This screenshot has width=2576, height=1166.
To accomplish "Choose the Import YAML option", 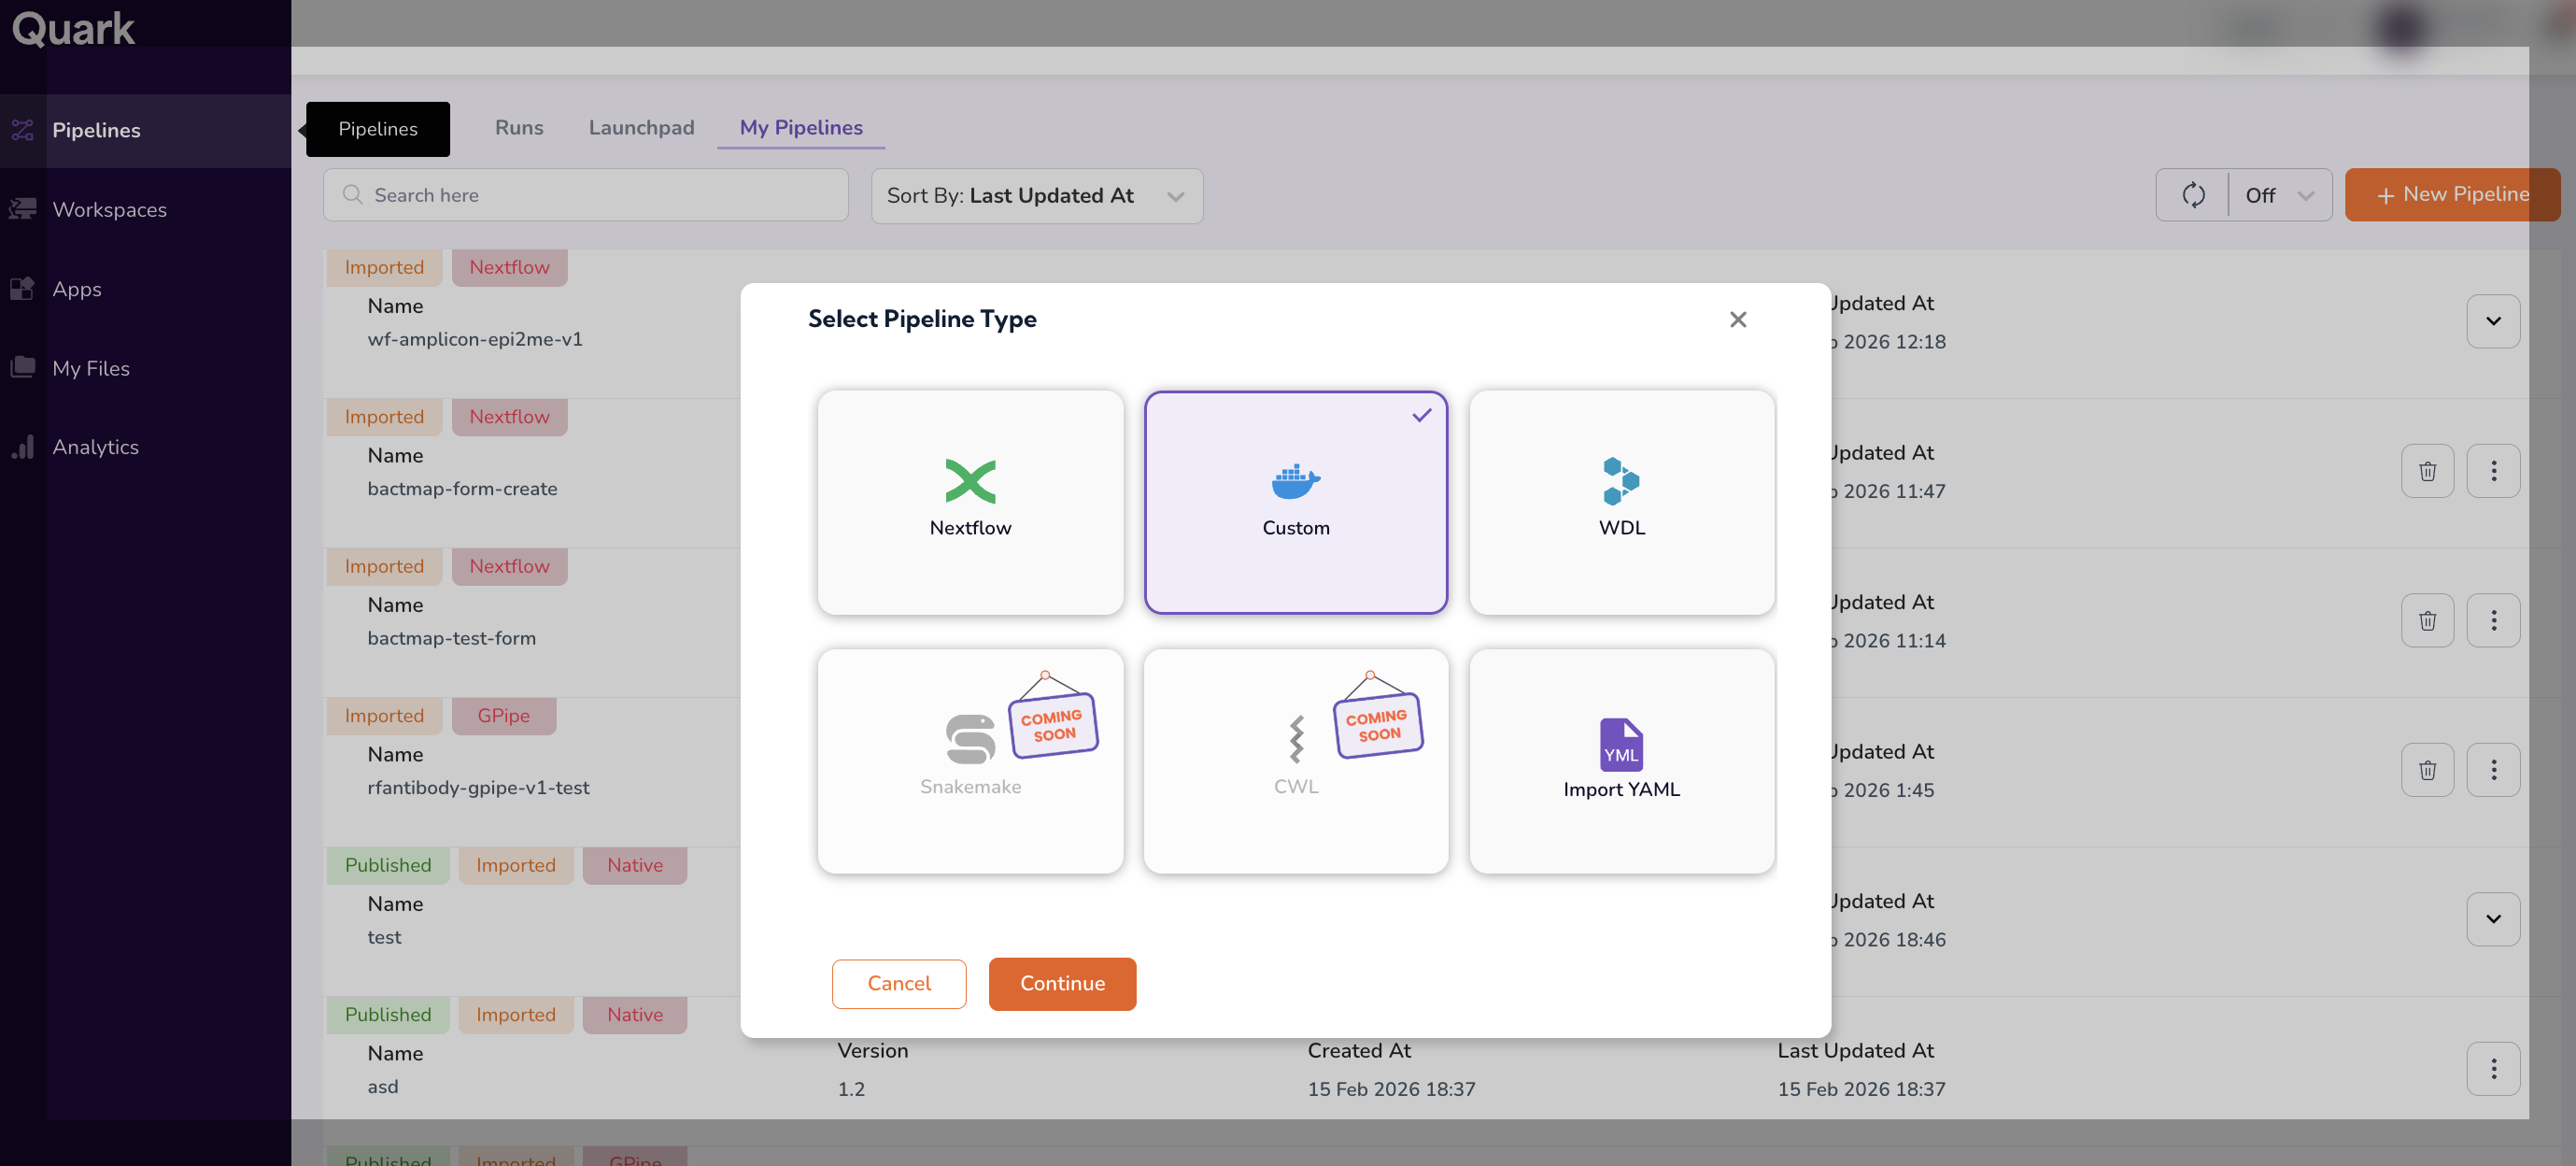I will click(1620, 761).
